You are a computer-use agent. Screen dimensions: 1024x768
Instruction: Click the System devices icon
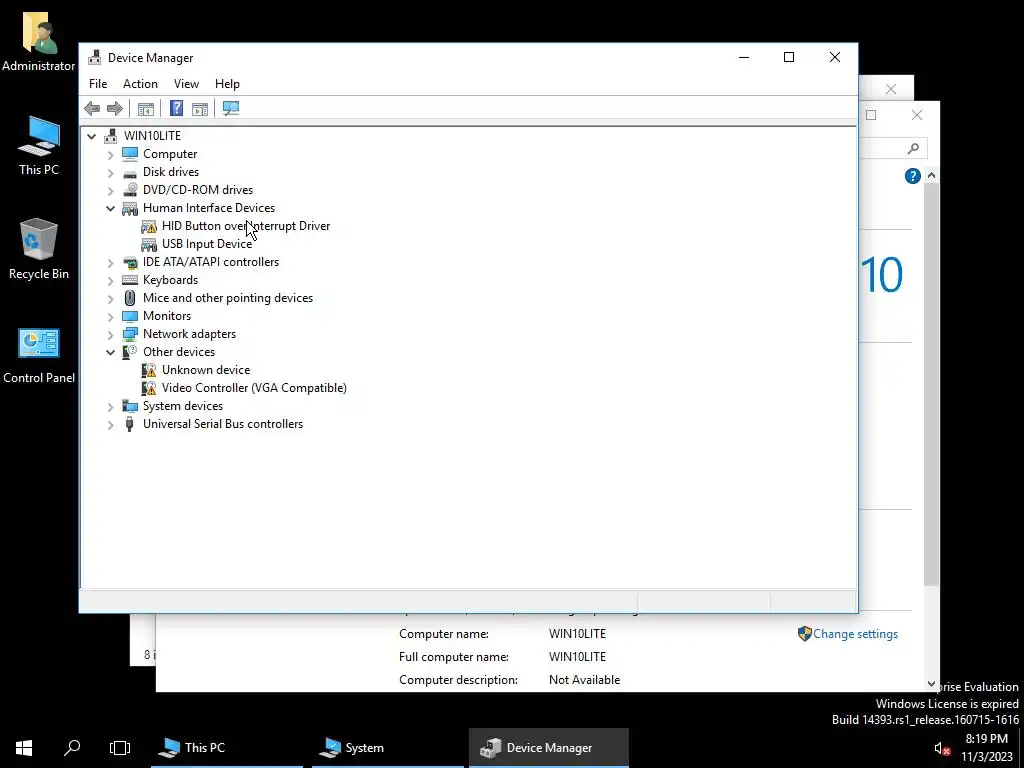(x=130, y=406)
